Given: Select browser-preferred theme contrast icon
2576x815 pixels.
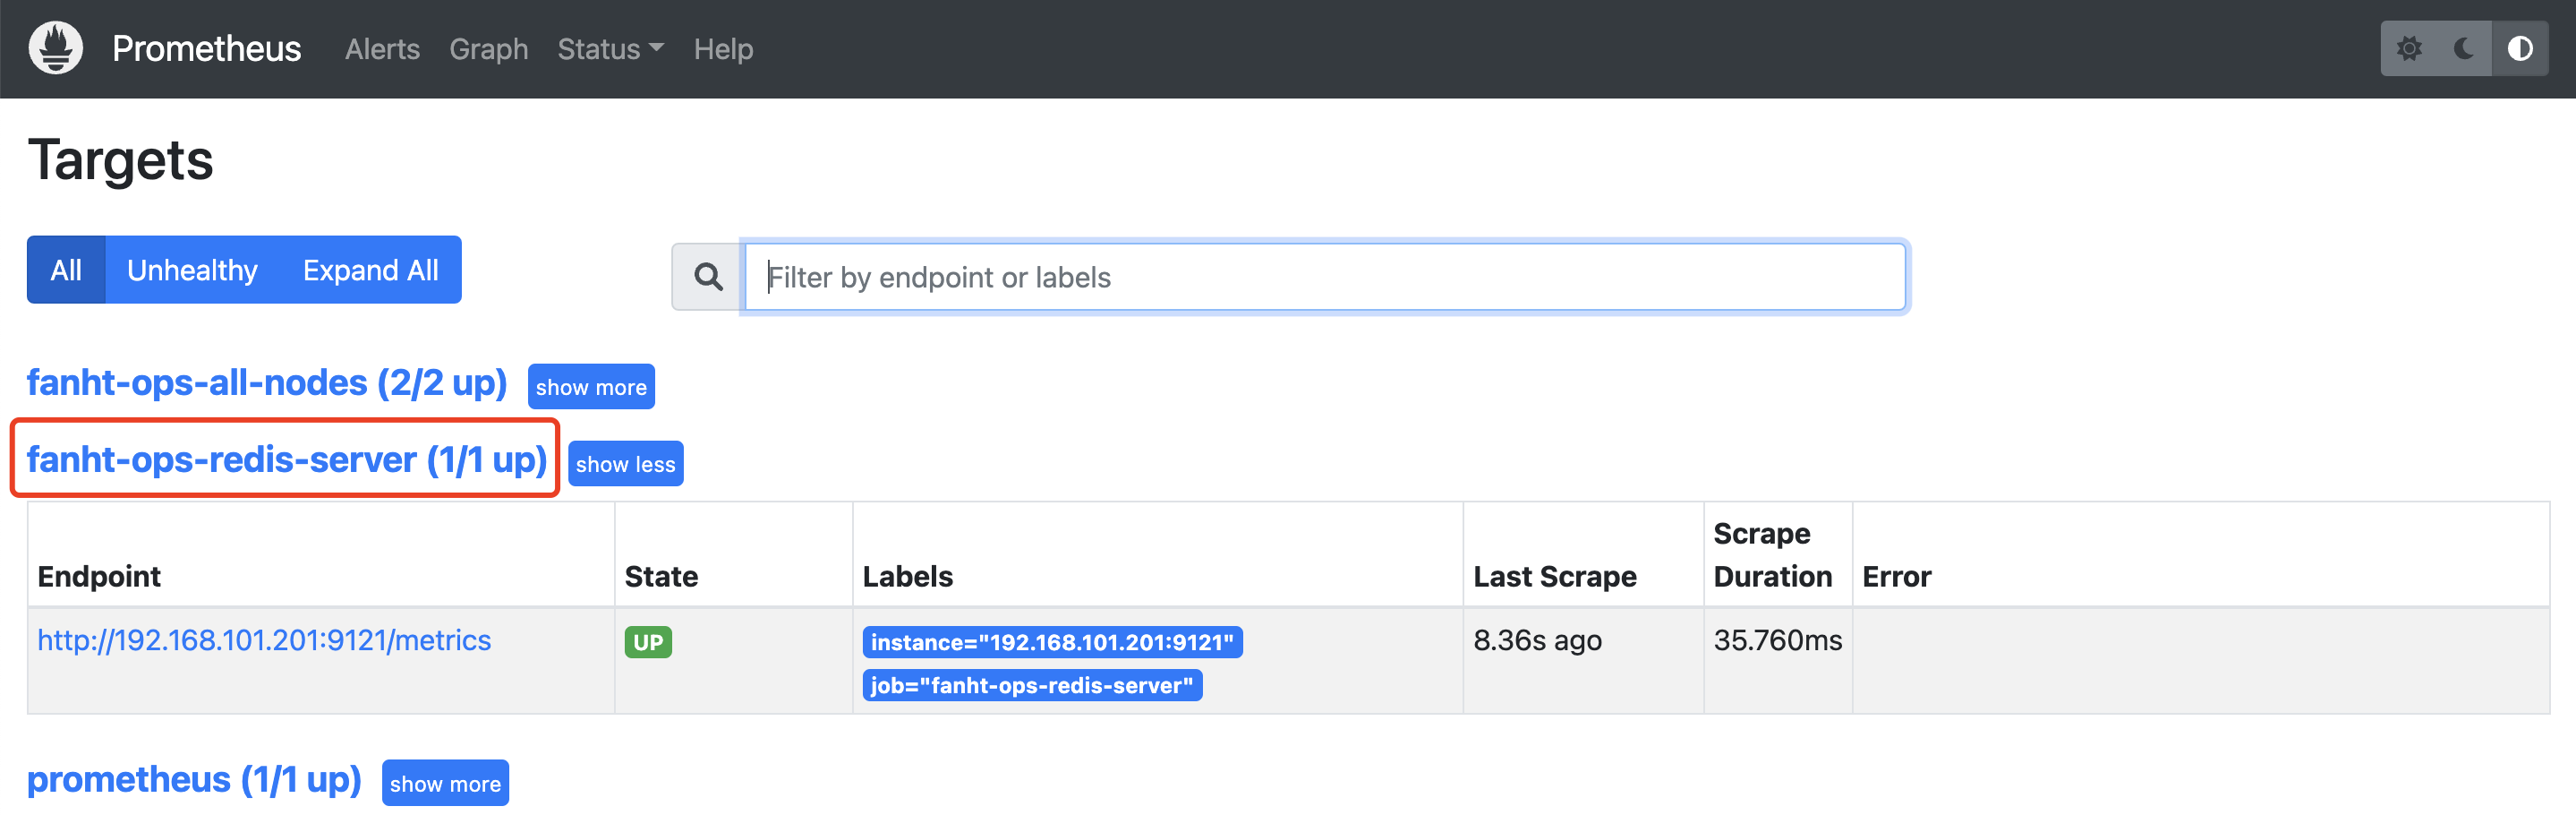Looking at the screenshot, I should point(2520,48).
